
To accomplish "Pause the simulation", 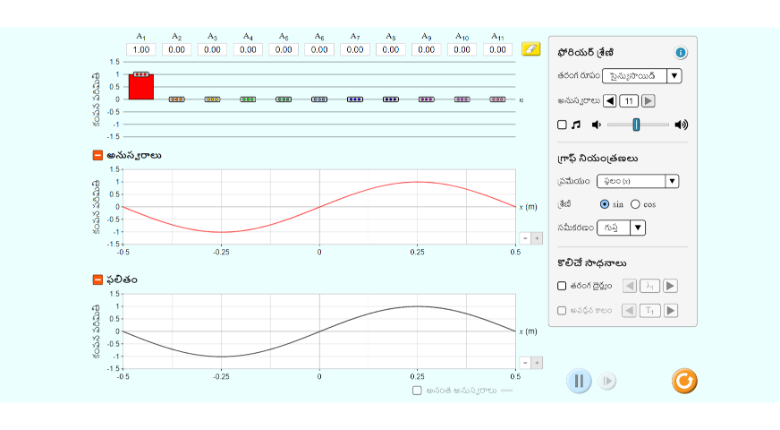I will click(x=579, y=381).
